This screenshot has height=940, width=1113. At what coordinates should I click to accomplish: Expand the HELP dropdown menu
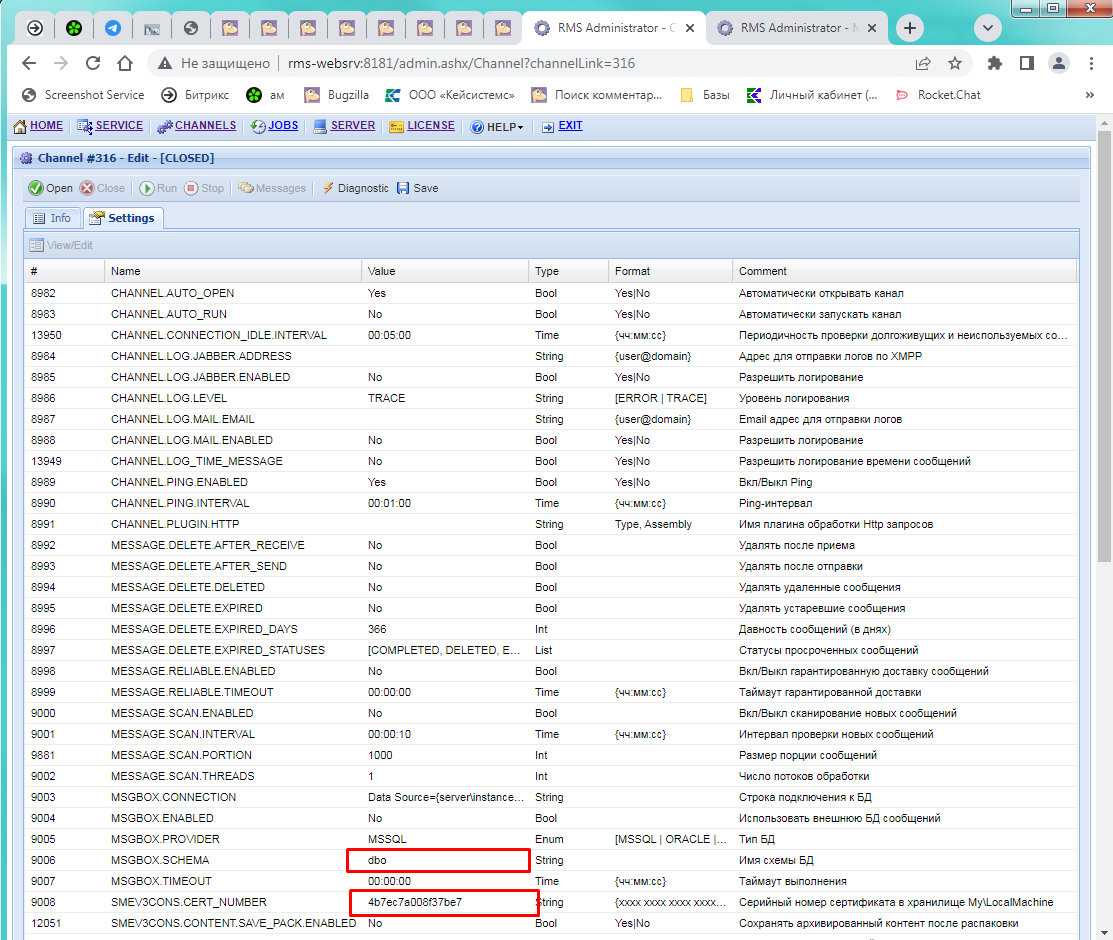pyautogui.click(x=497, y=126)
